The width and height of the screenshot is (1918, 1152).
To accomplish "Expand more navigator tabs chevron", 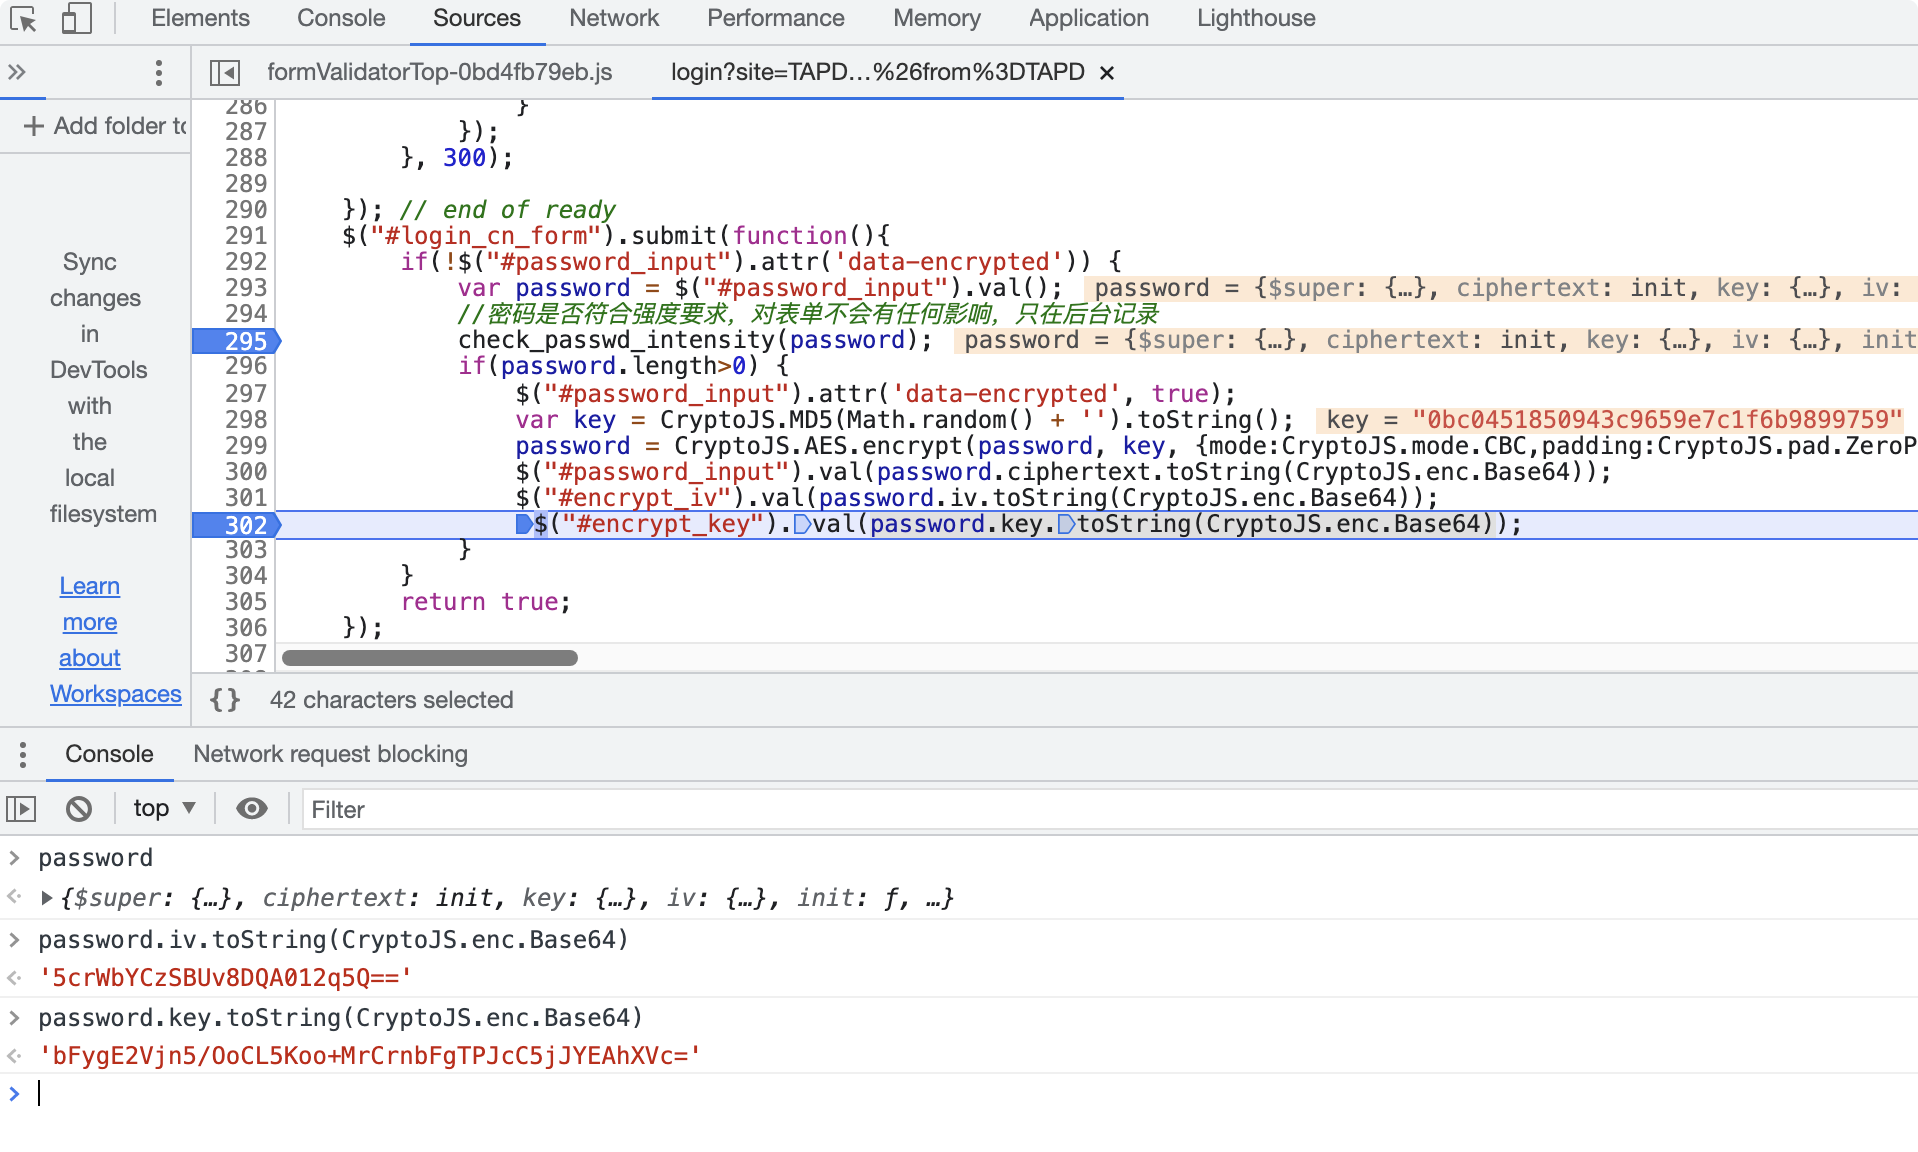I will (17, 72).
